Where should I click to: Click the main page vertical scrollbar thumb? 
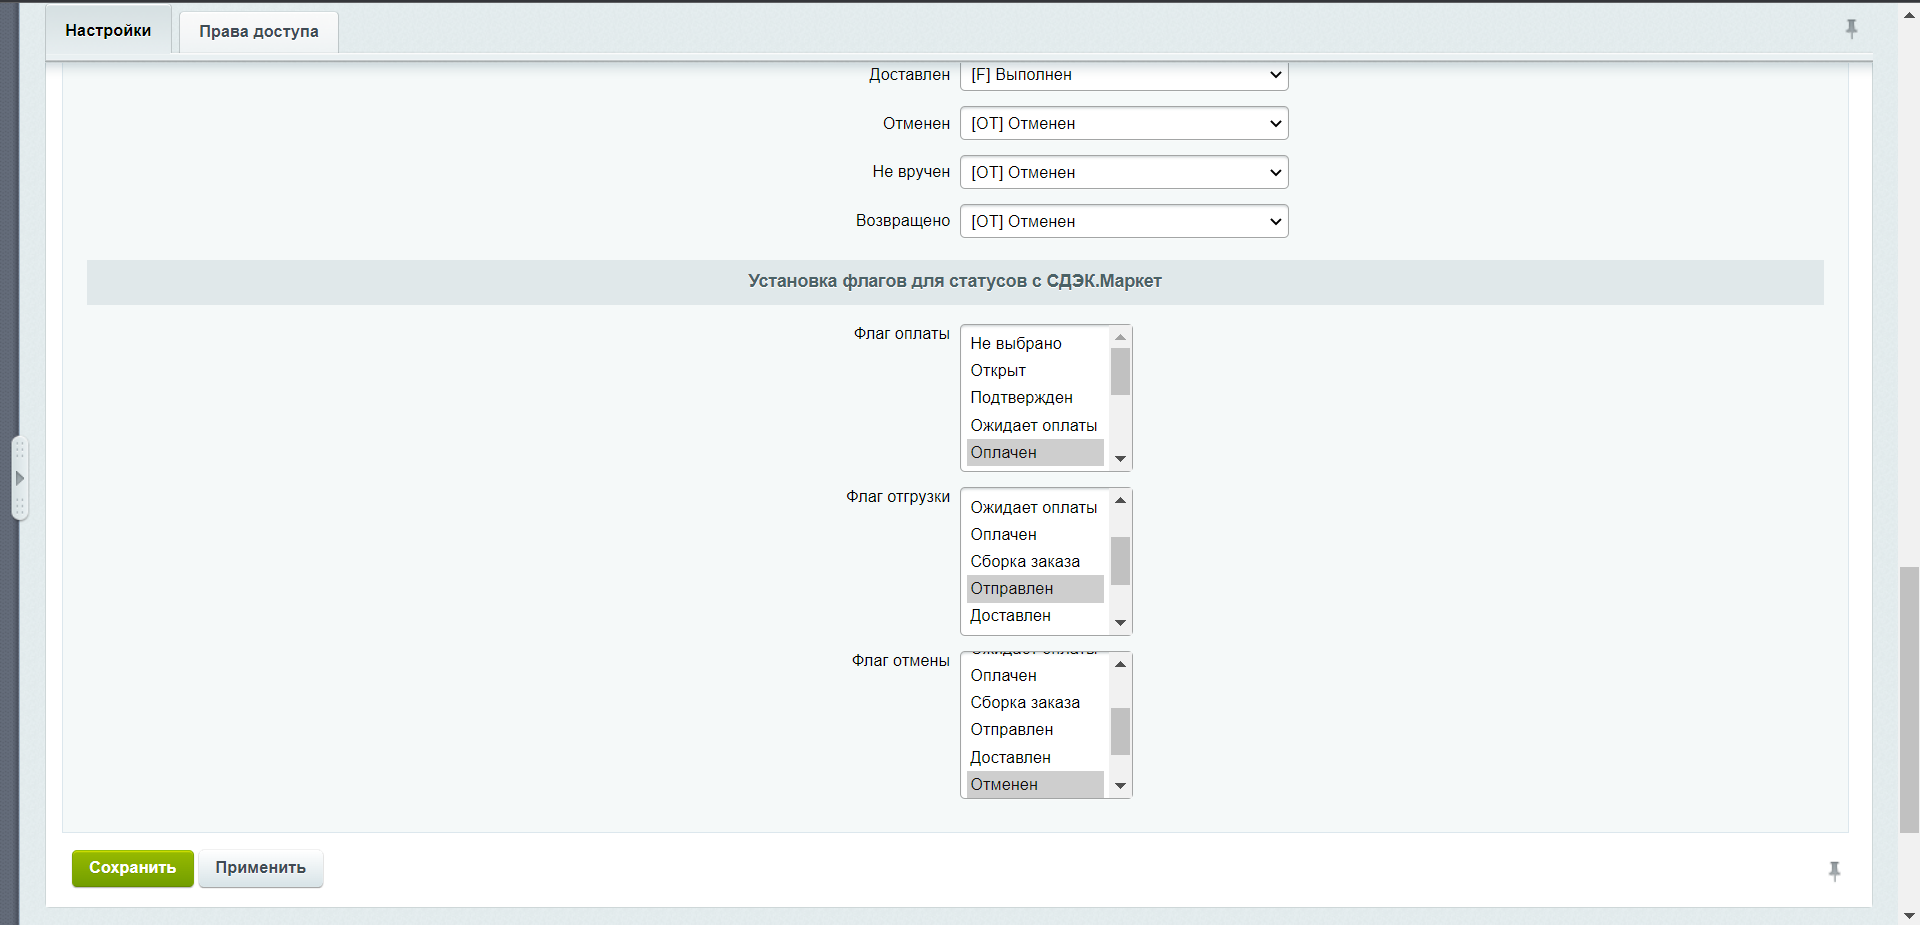point(1909,698)
